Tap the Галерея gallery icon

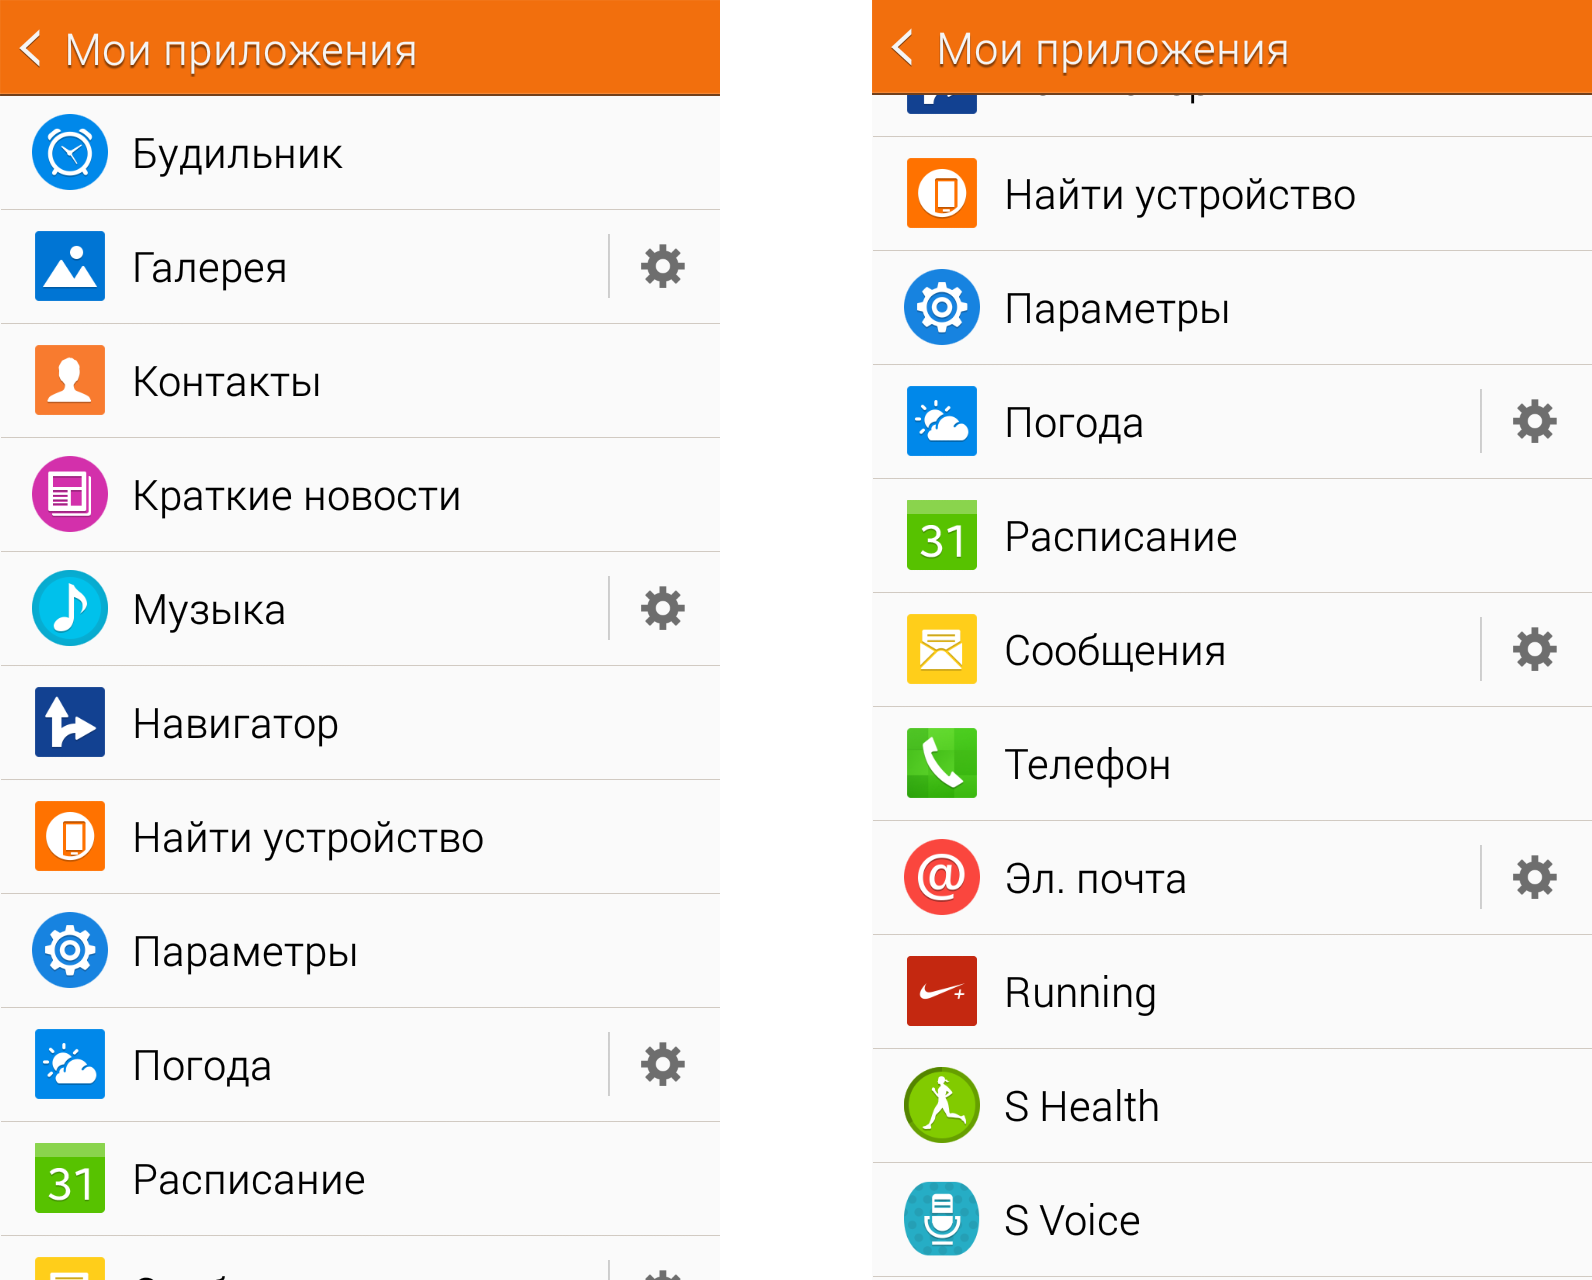[x=70, y=266]
